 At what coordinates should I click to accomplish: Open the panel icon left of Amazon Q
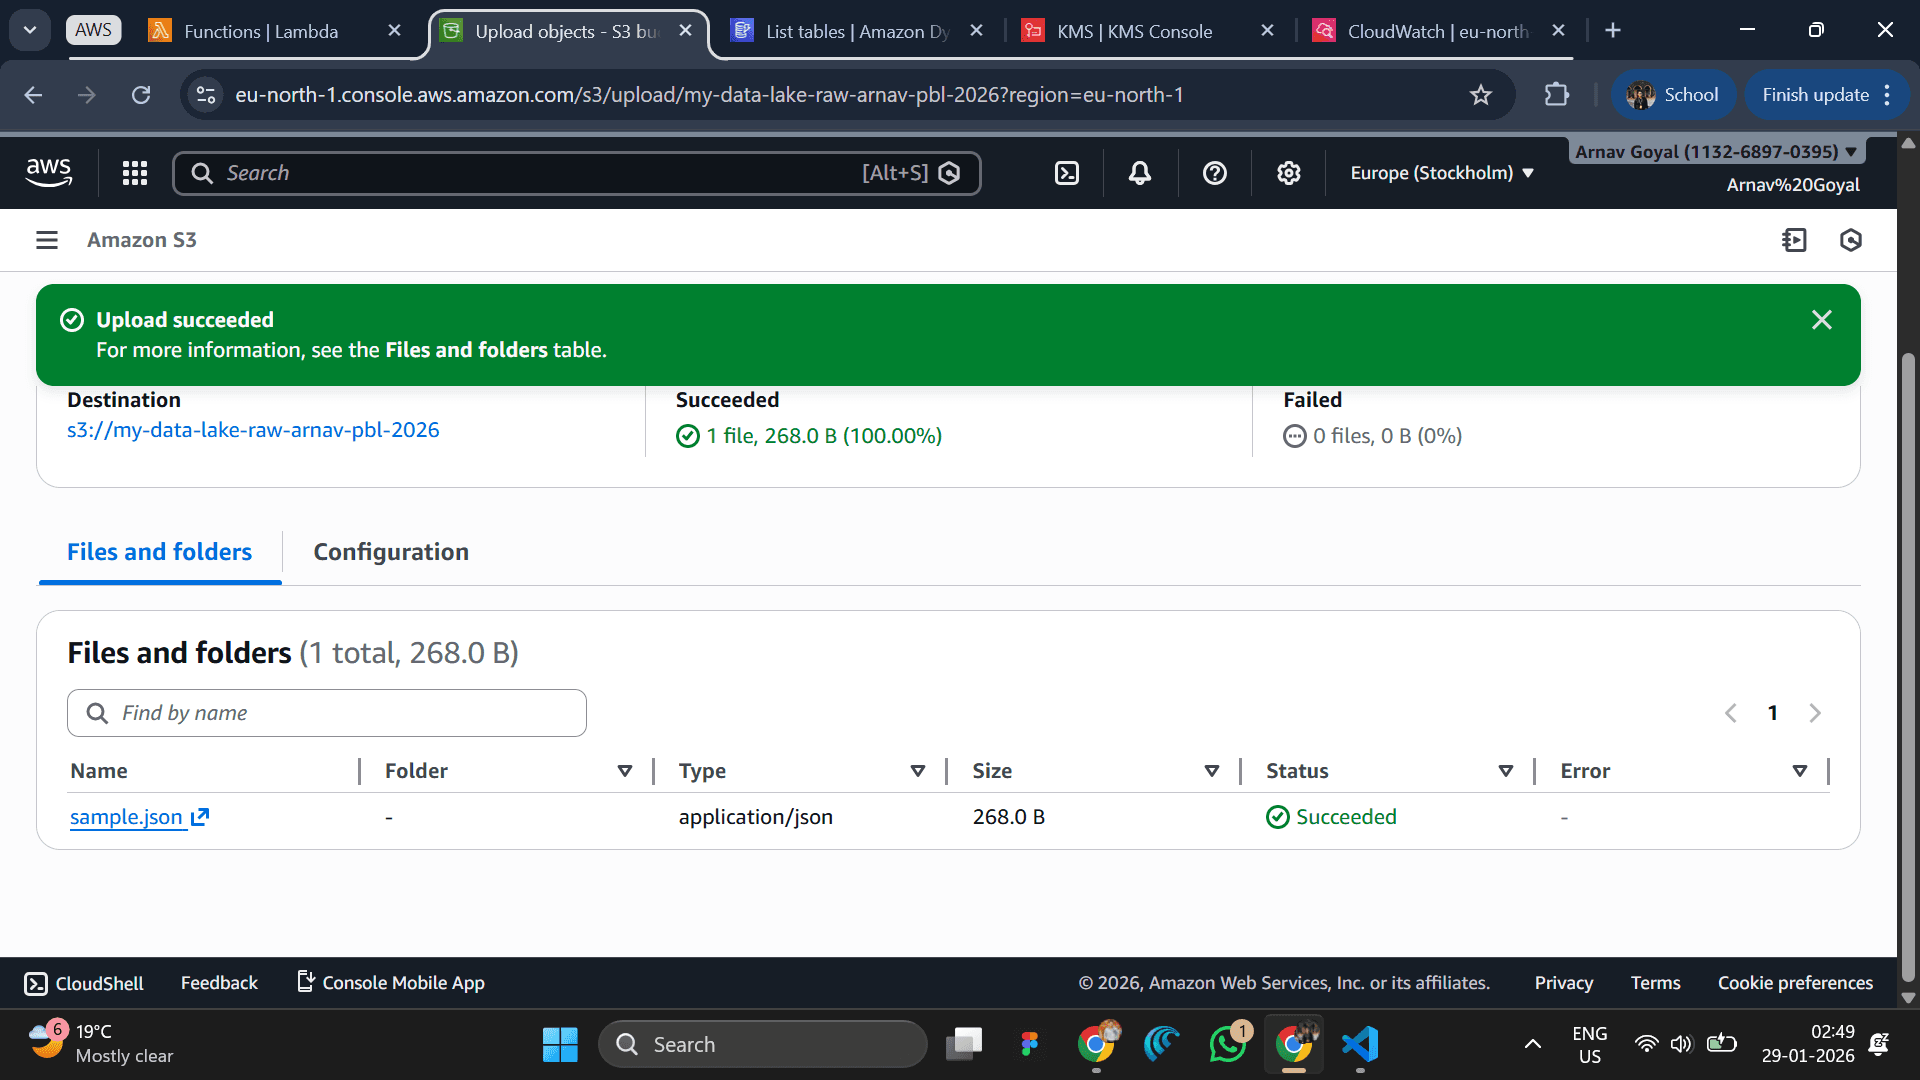1795,240
